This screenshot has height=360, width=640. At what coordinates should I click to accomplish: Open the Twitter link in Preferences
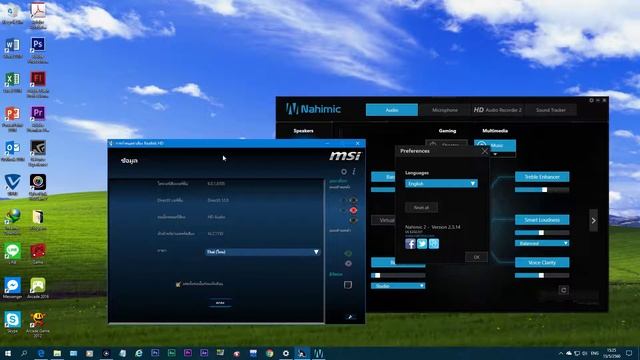tap(422, 244)
